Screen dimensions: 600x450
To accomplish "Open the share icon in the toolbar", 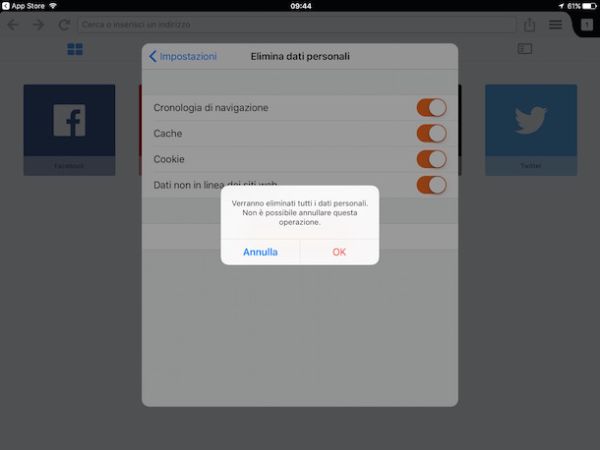I will pos(529,24).
